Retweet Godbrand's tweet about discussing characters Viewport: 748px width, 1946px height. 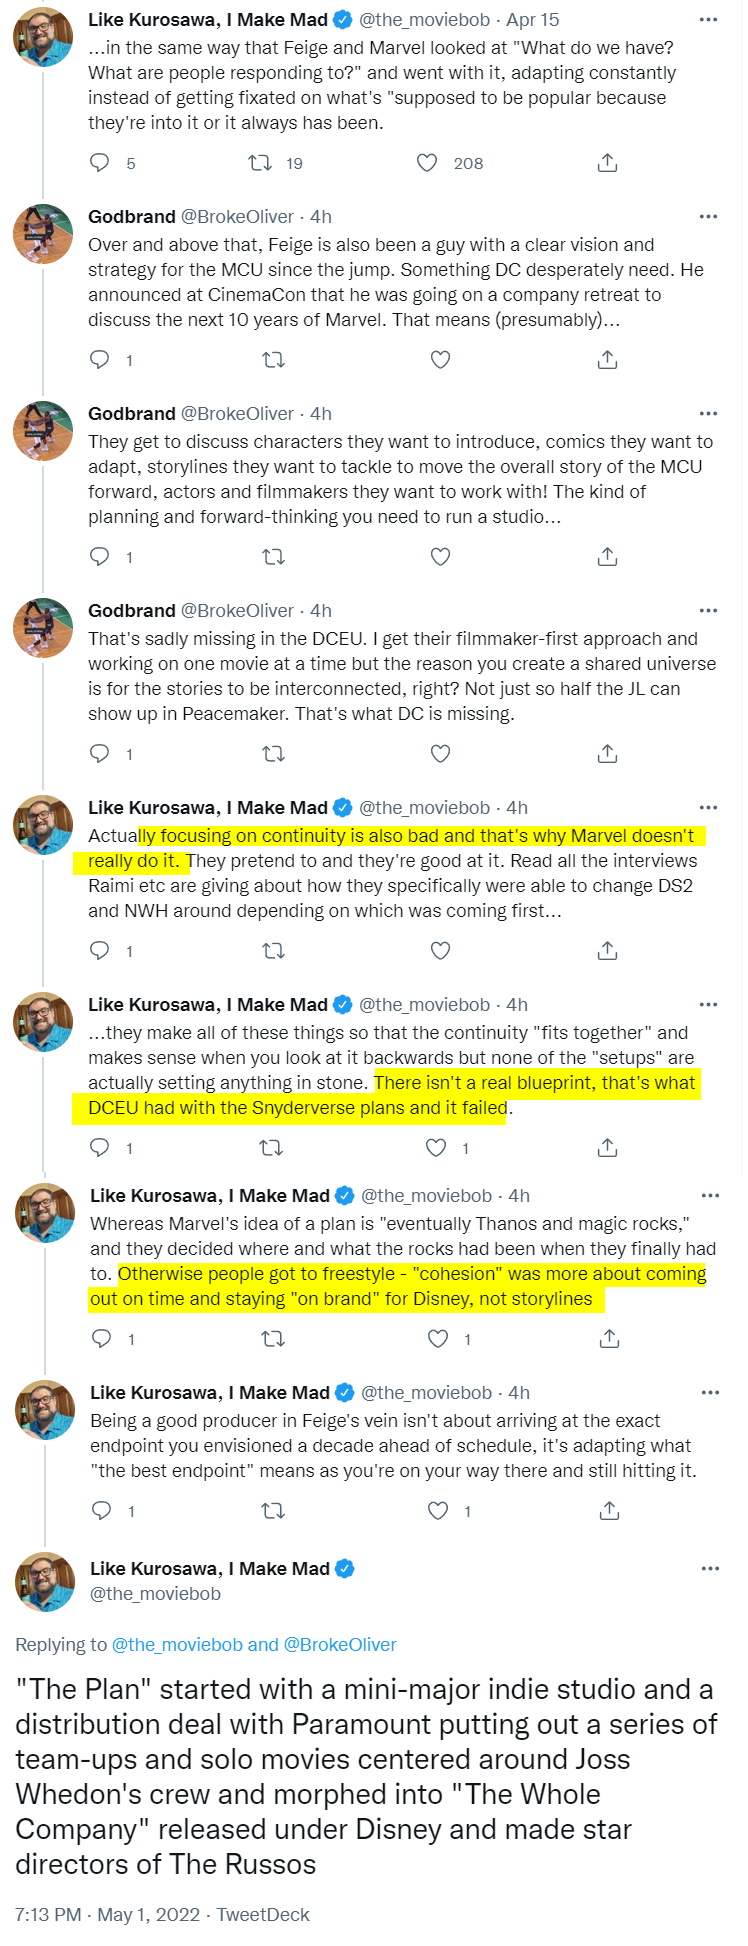click(x=273, y=557)
